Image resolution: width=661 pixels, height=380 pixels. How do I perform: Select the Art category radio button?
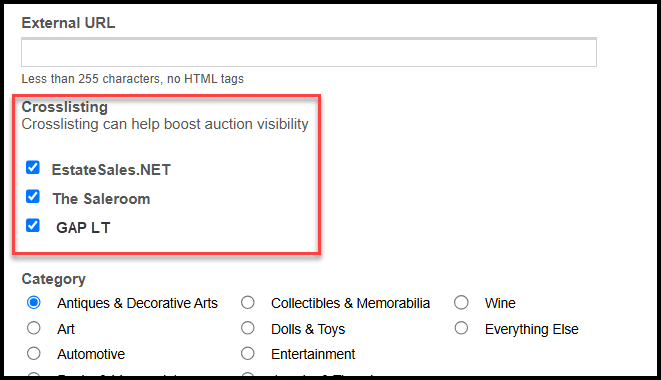[34, 328]
